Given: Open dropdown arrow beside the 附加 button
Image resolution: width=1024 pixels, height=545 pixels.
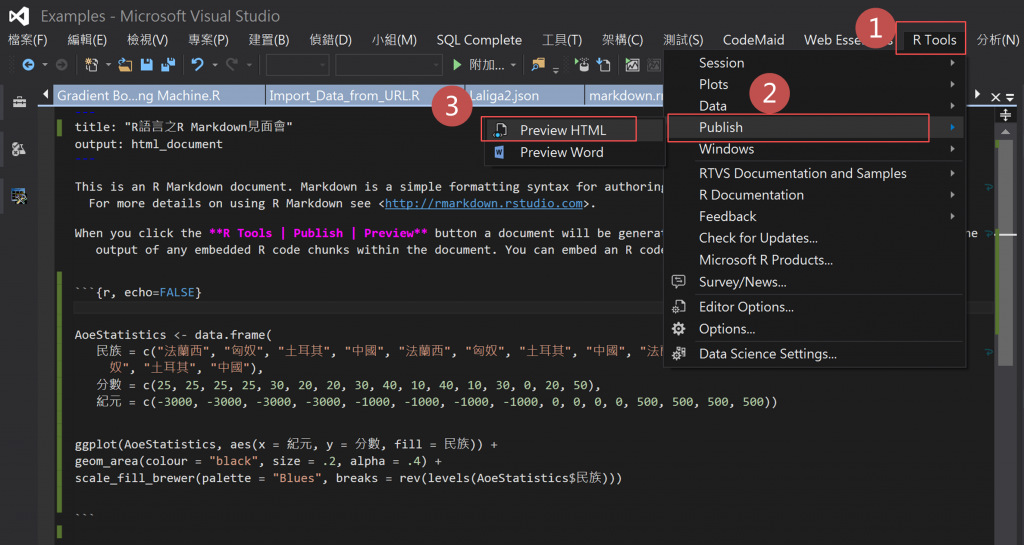Looking at the screenshot, I should click(x=513, y=65).
